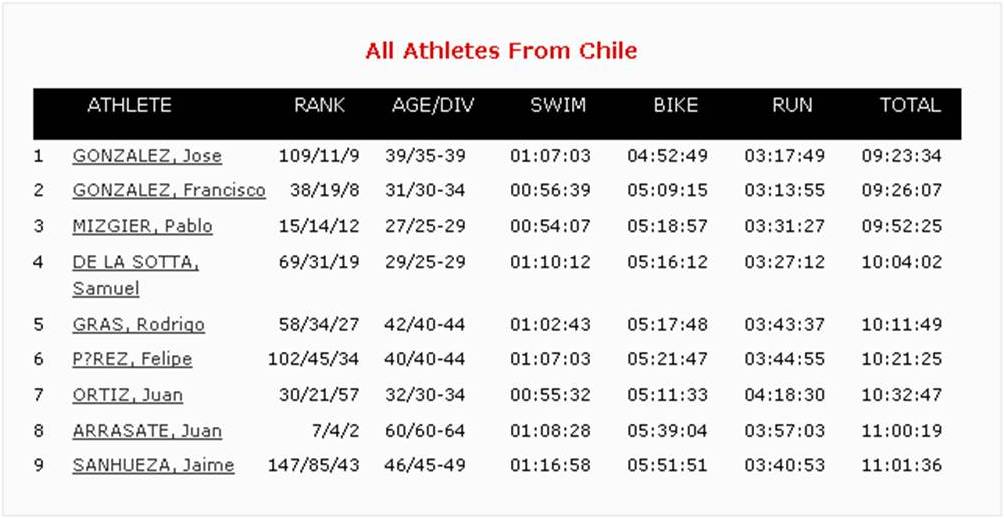This screenshot has height=518, width=1004.
Task: Click swim time 00:54:07 in Mizgier row
Action: click(550, 227)
